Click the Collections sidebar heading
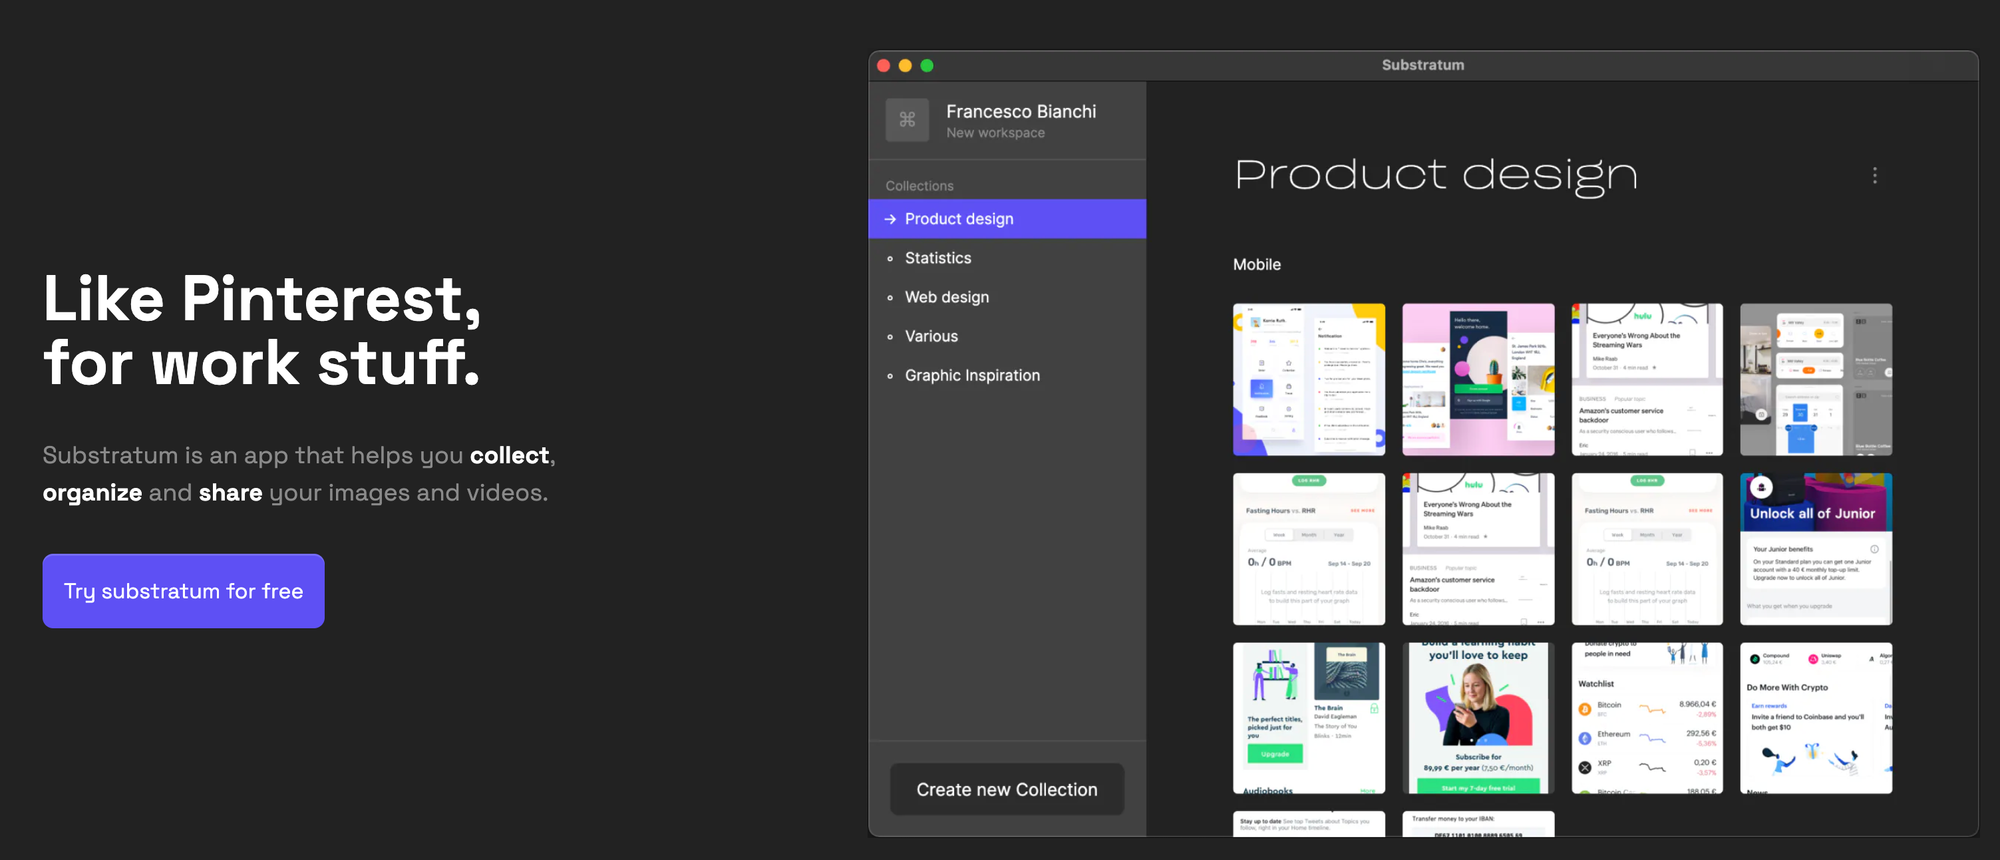 click(x=919, y=186)
